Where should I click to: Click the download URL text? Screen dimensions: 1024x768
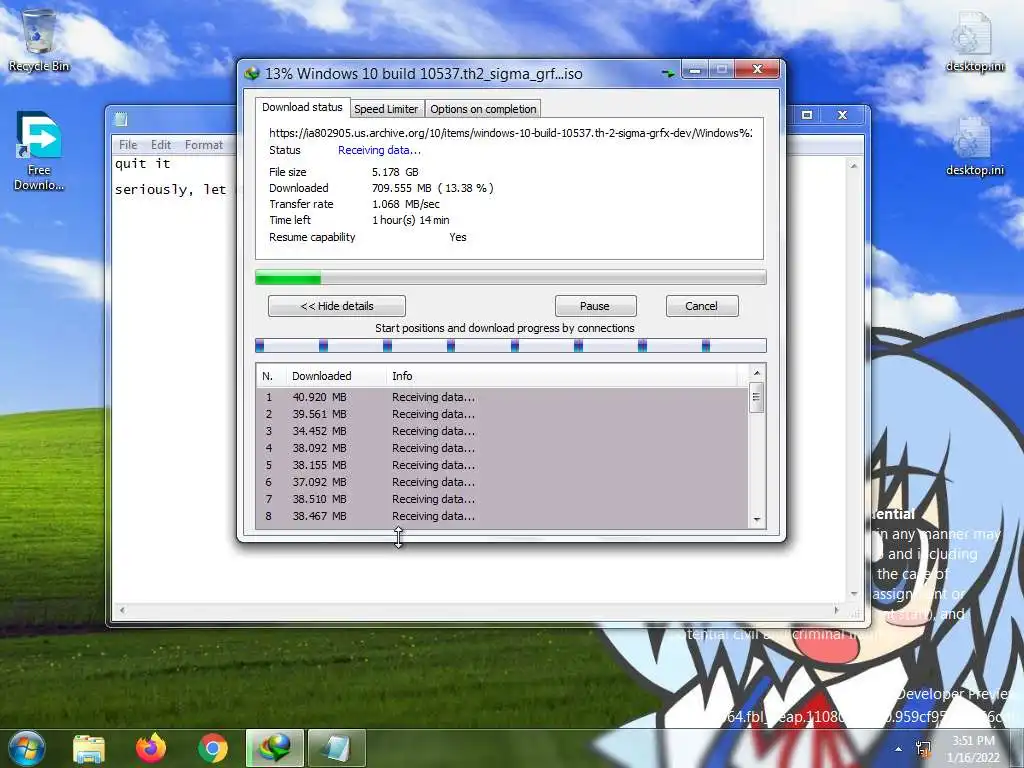pos(511,133)
